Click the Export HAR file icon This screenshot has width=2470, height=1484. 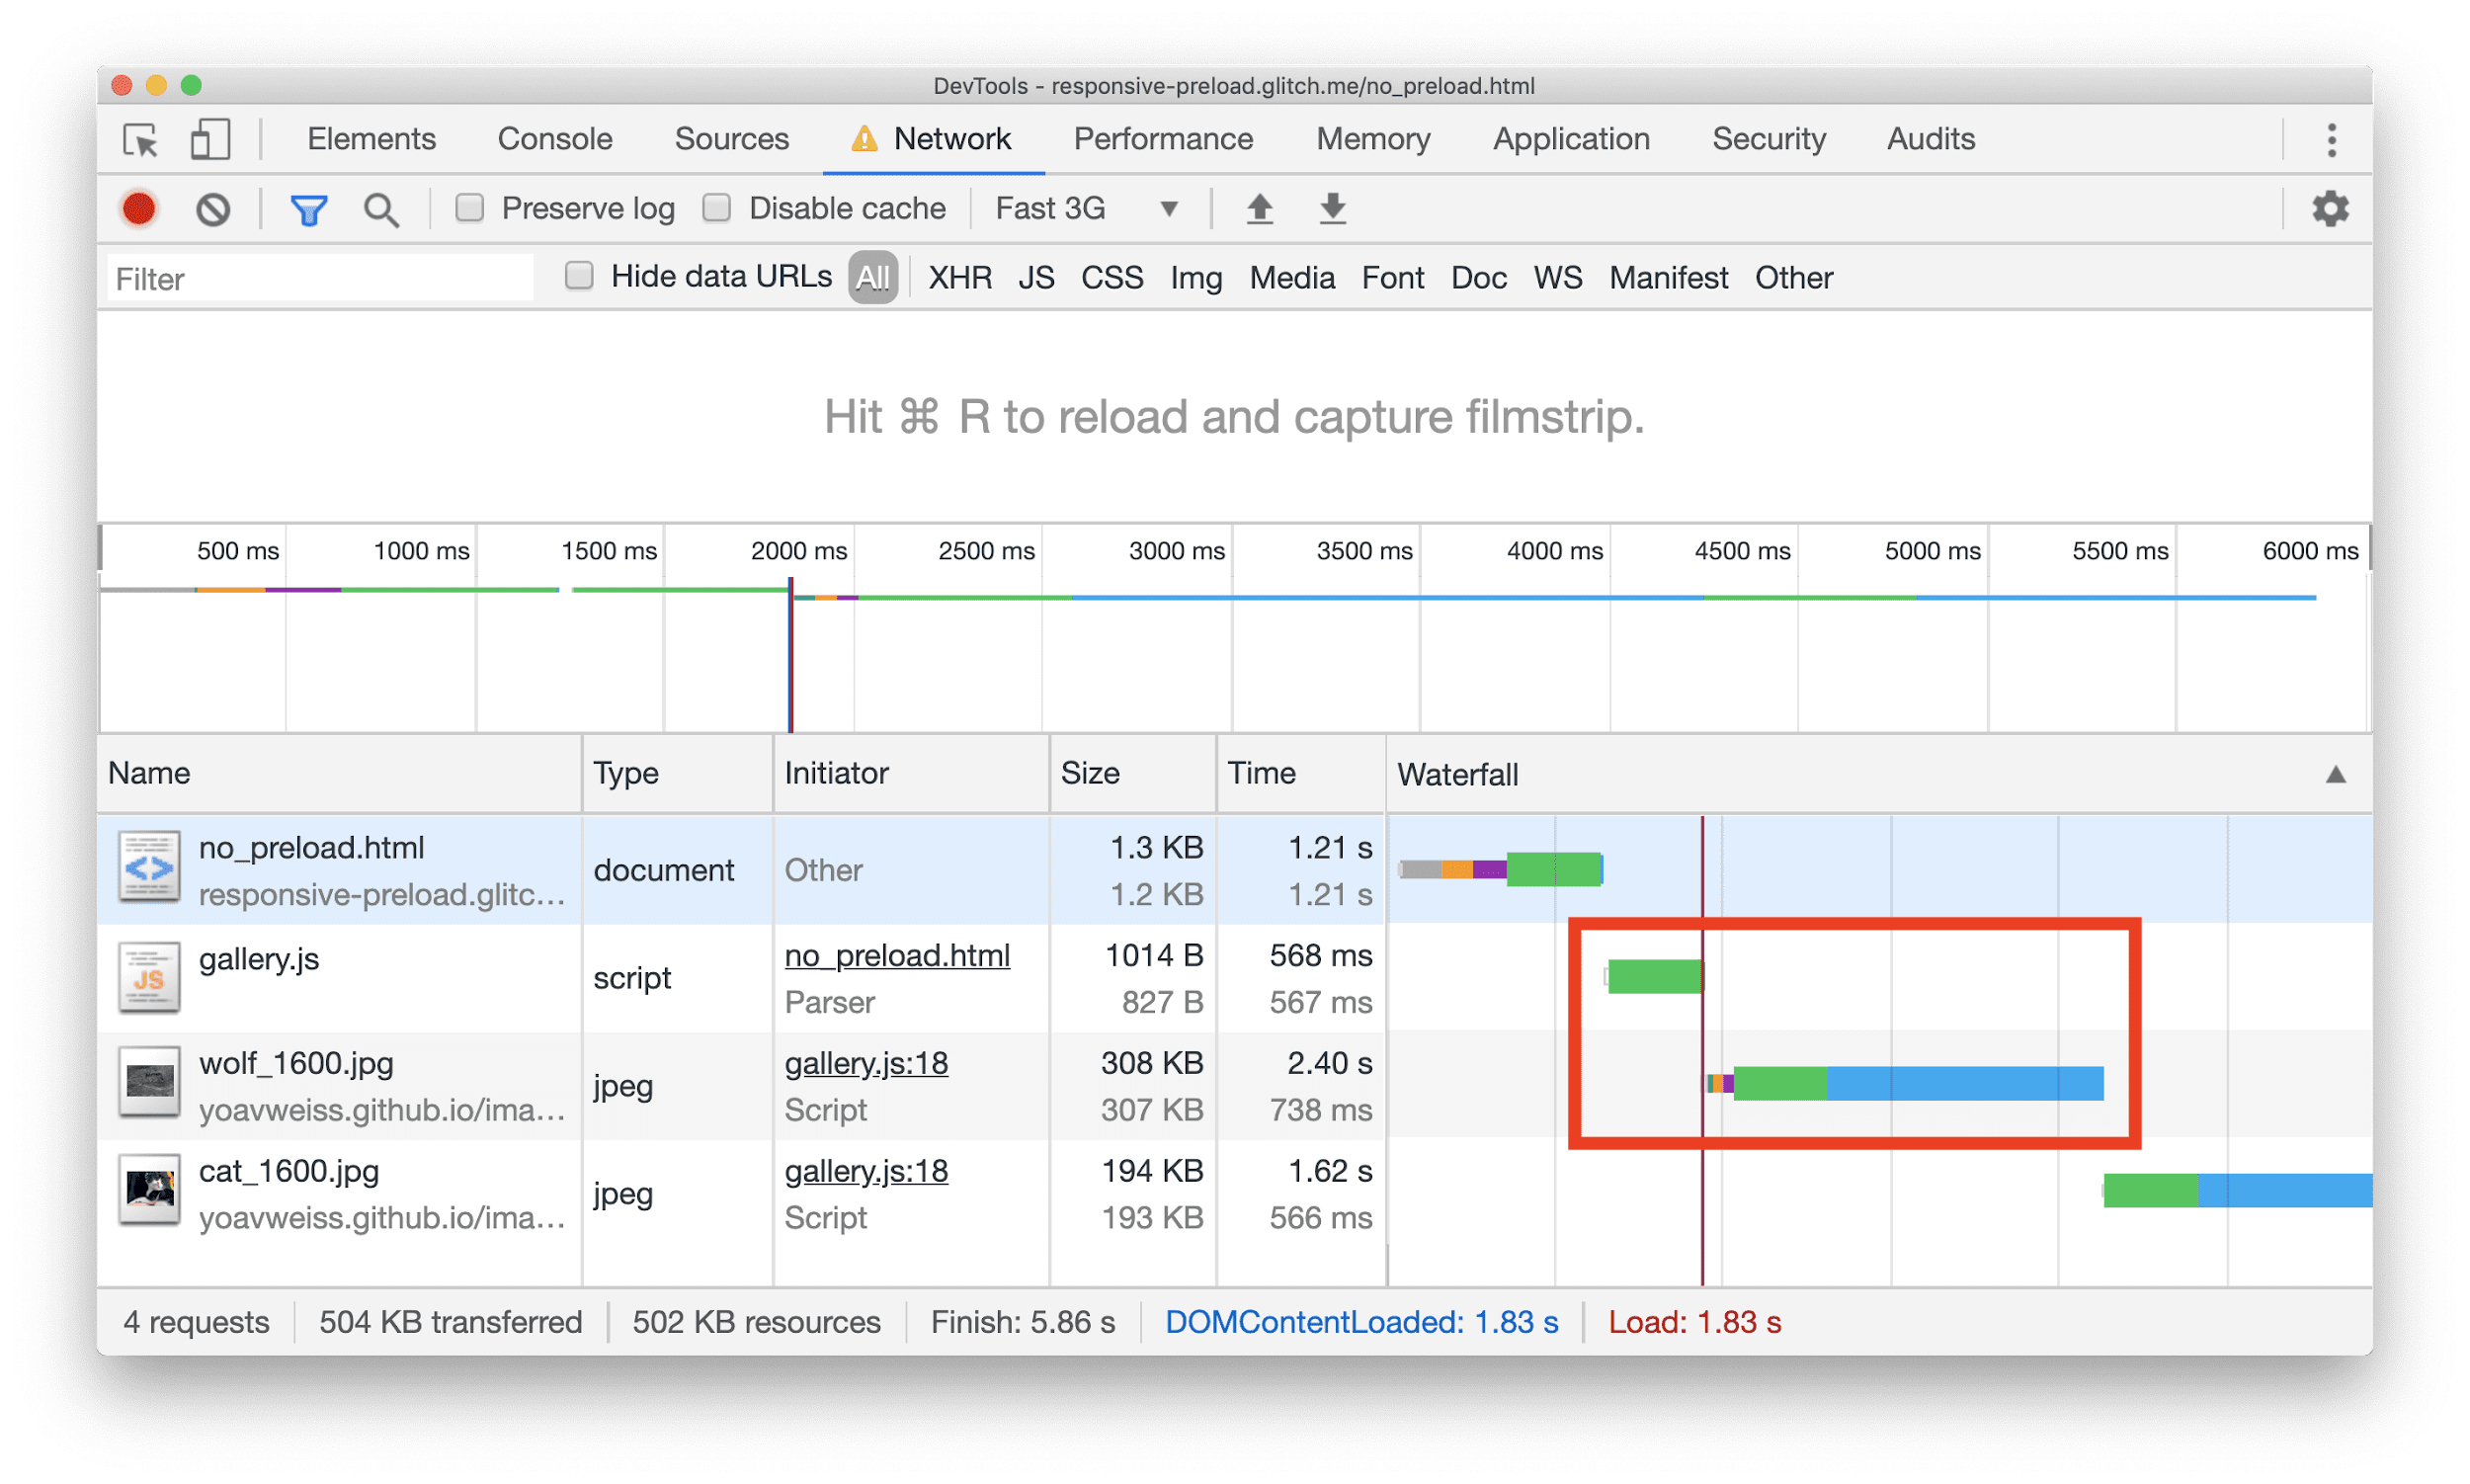pyautogui.click(x=1334, y=213)
